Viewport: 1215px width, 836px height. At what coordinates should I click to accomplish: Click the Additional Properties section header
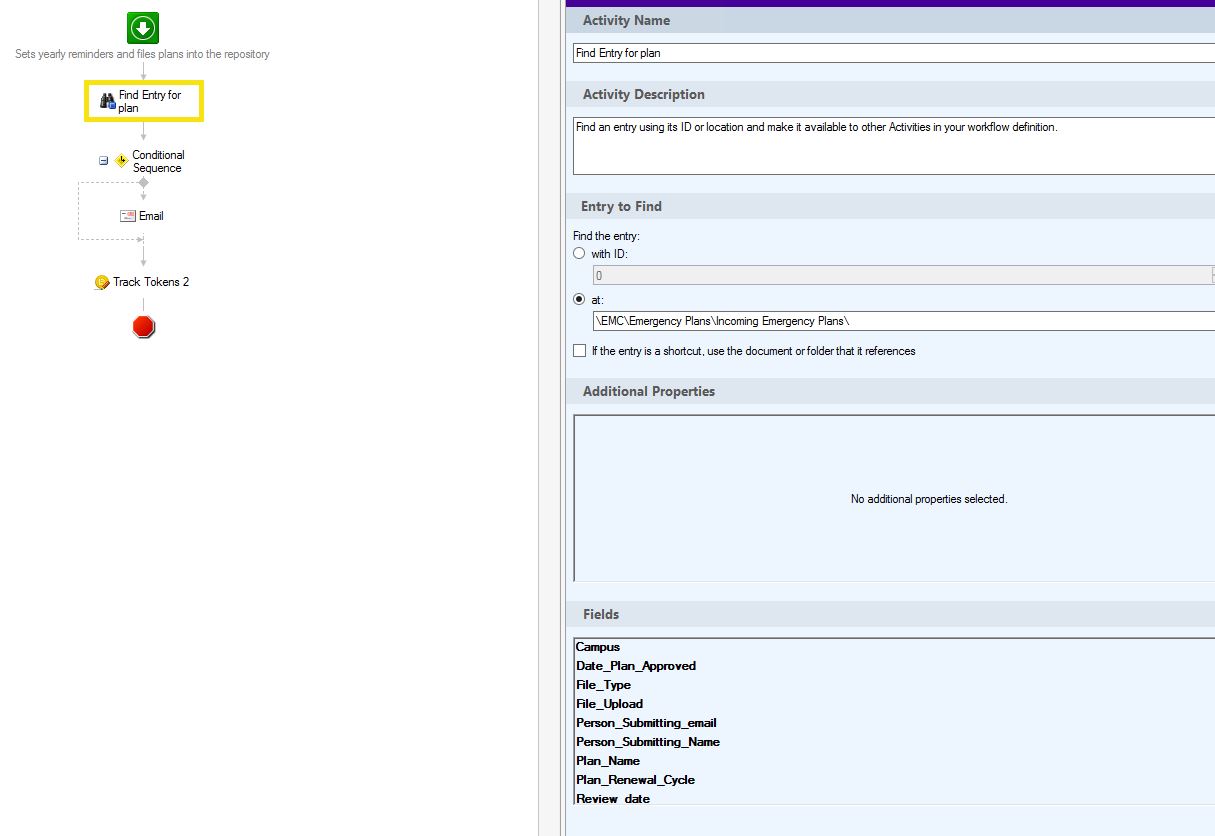coord(890,391)
